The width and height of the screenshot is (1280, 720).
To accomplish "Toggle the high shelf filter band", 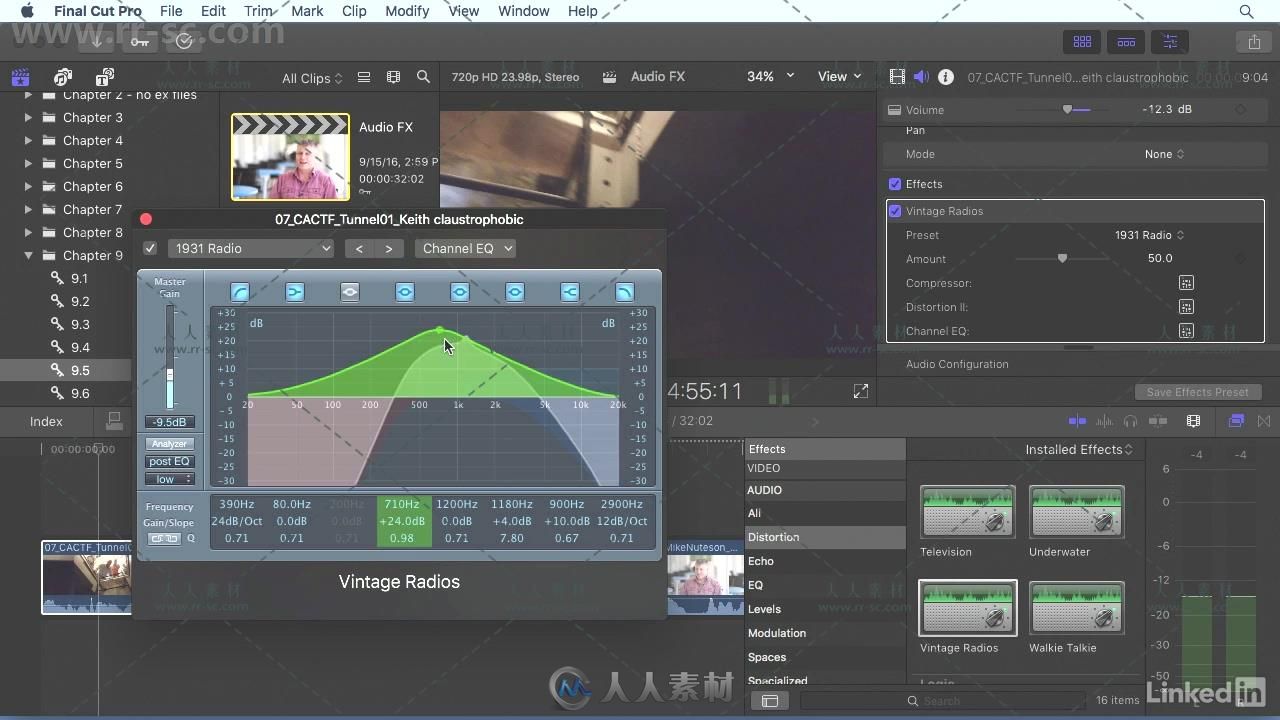I will point(570,292).
